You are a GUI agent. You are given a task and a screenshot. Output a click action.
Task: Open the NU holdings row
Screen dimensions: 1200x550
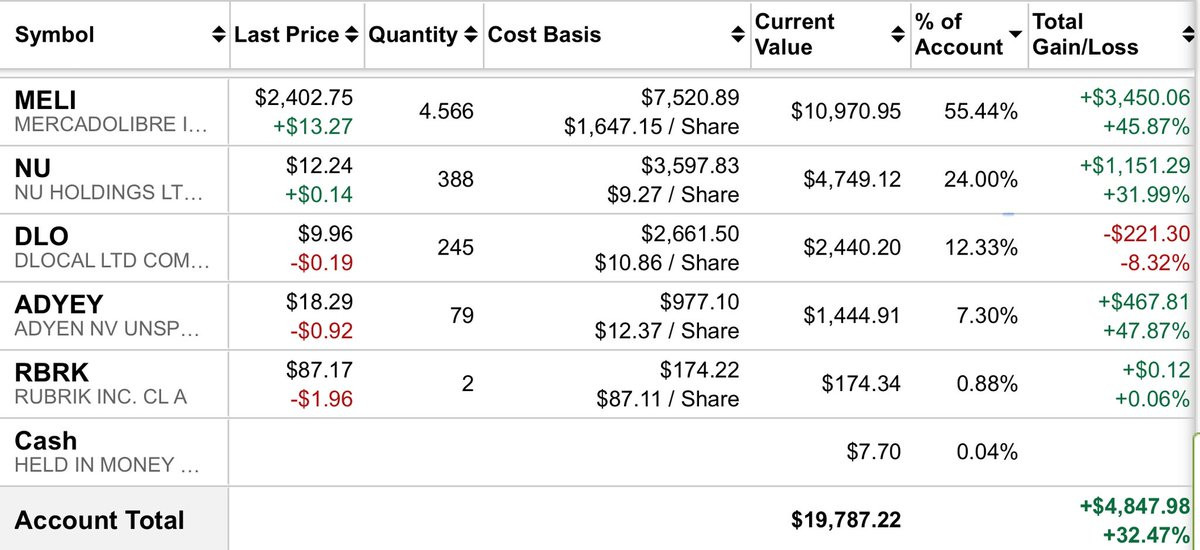pyautogui.click(x=600, y=180)
